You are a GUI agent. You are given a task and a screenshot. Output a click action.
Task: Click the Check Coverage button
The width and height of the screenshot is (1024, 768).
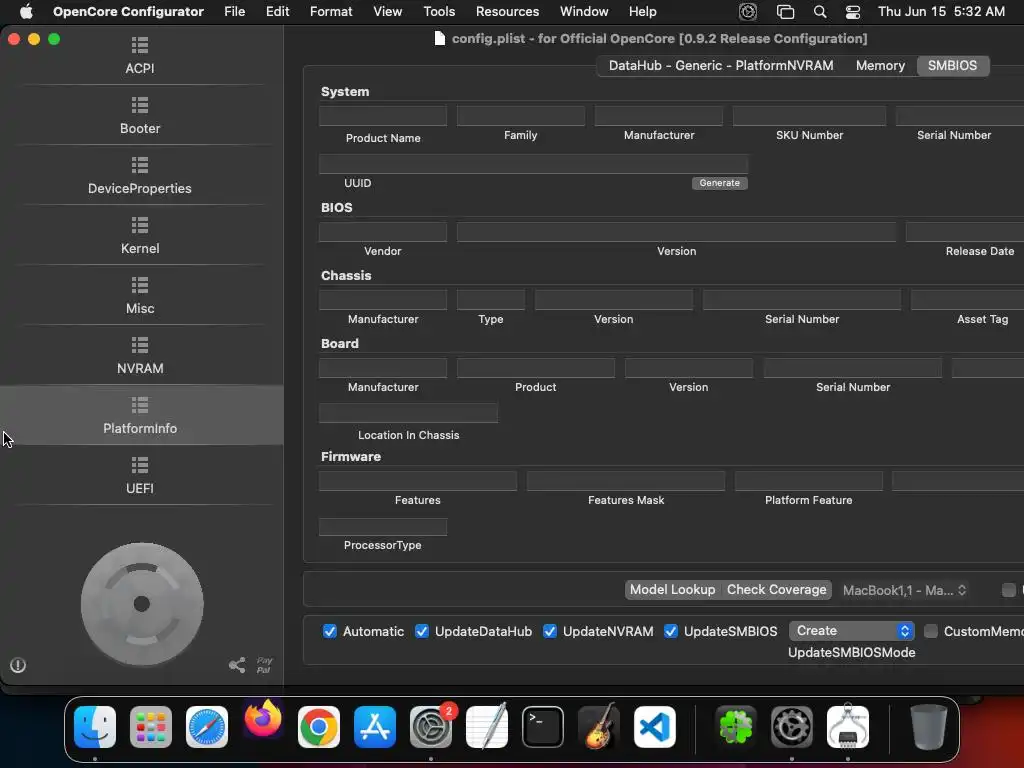[776, 590]
